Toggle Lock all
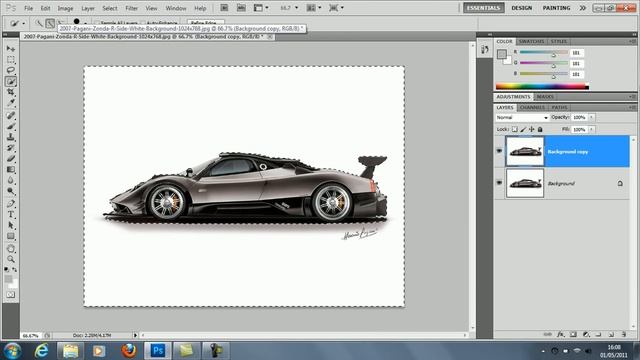The image size is (640, 360). (540, 129)
